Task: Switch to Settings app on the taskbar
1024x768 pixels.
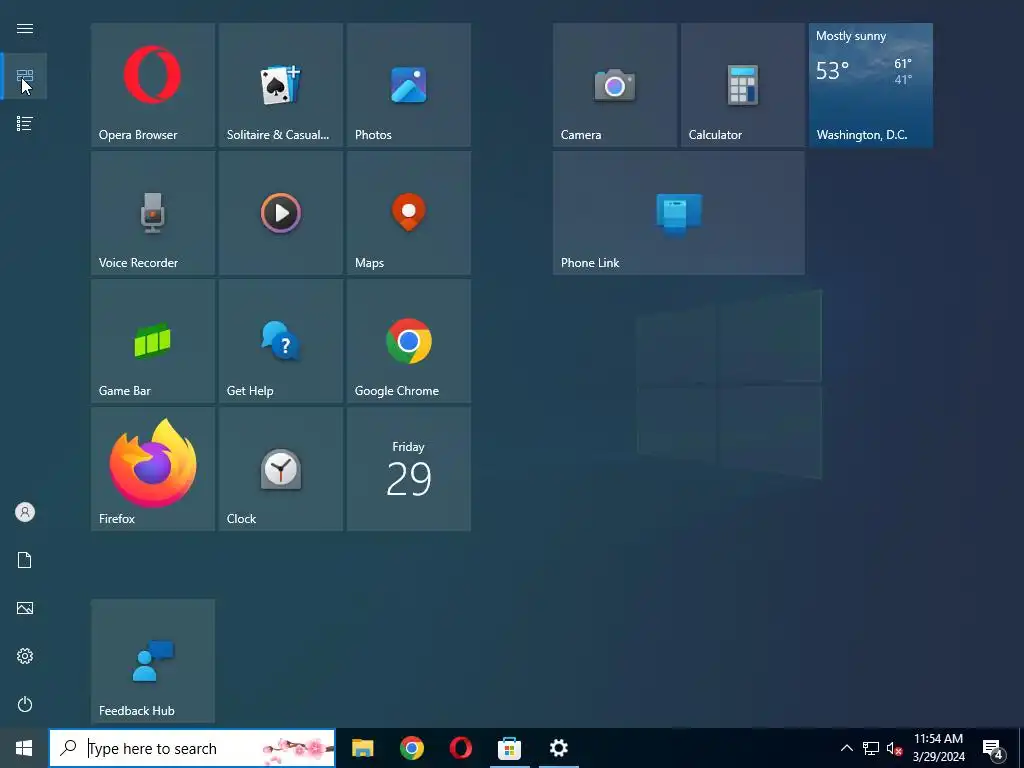Action: tap(558, 748)
